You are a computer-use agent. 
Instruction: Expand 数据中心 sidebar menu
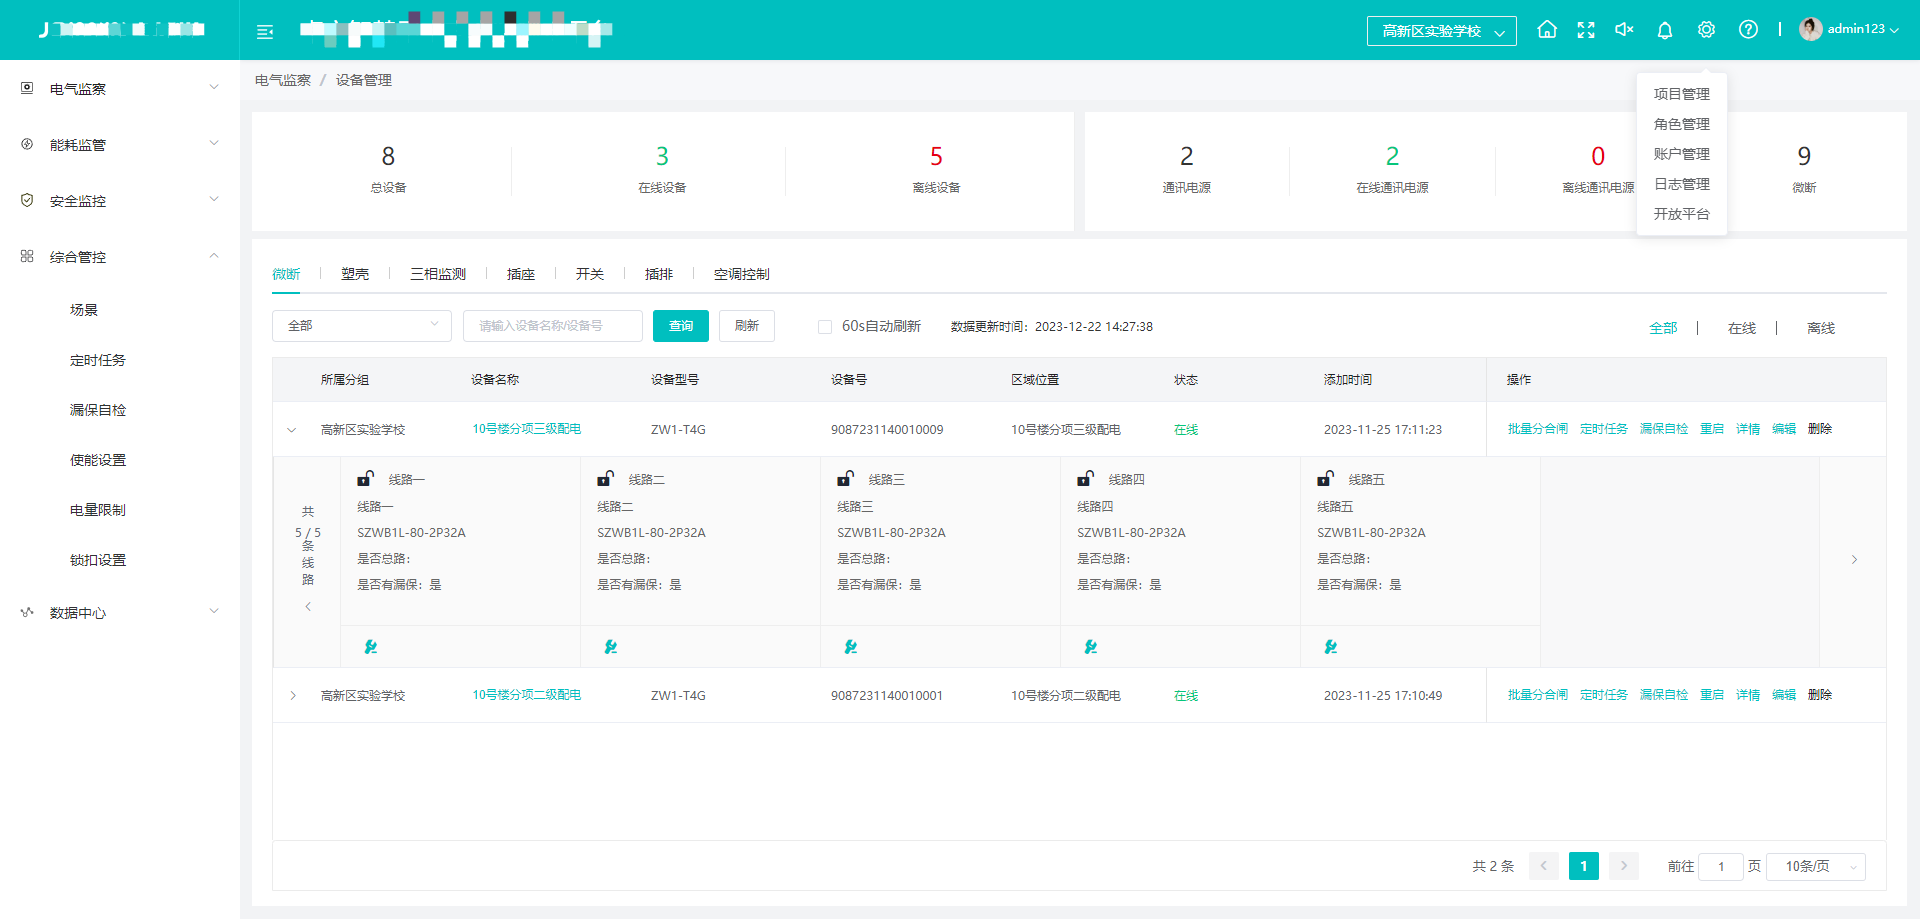click(x=214, y=611)
